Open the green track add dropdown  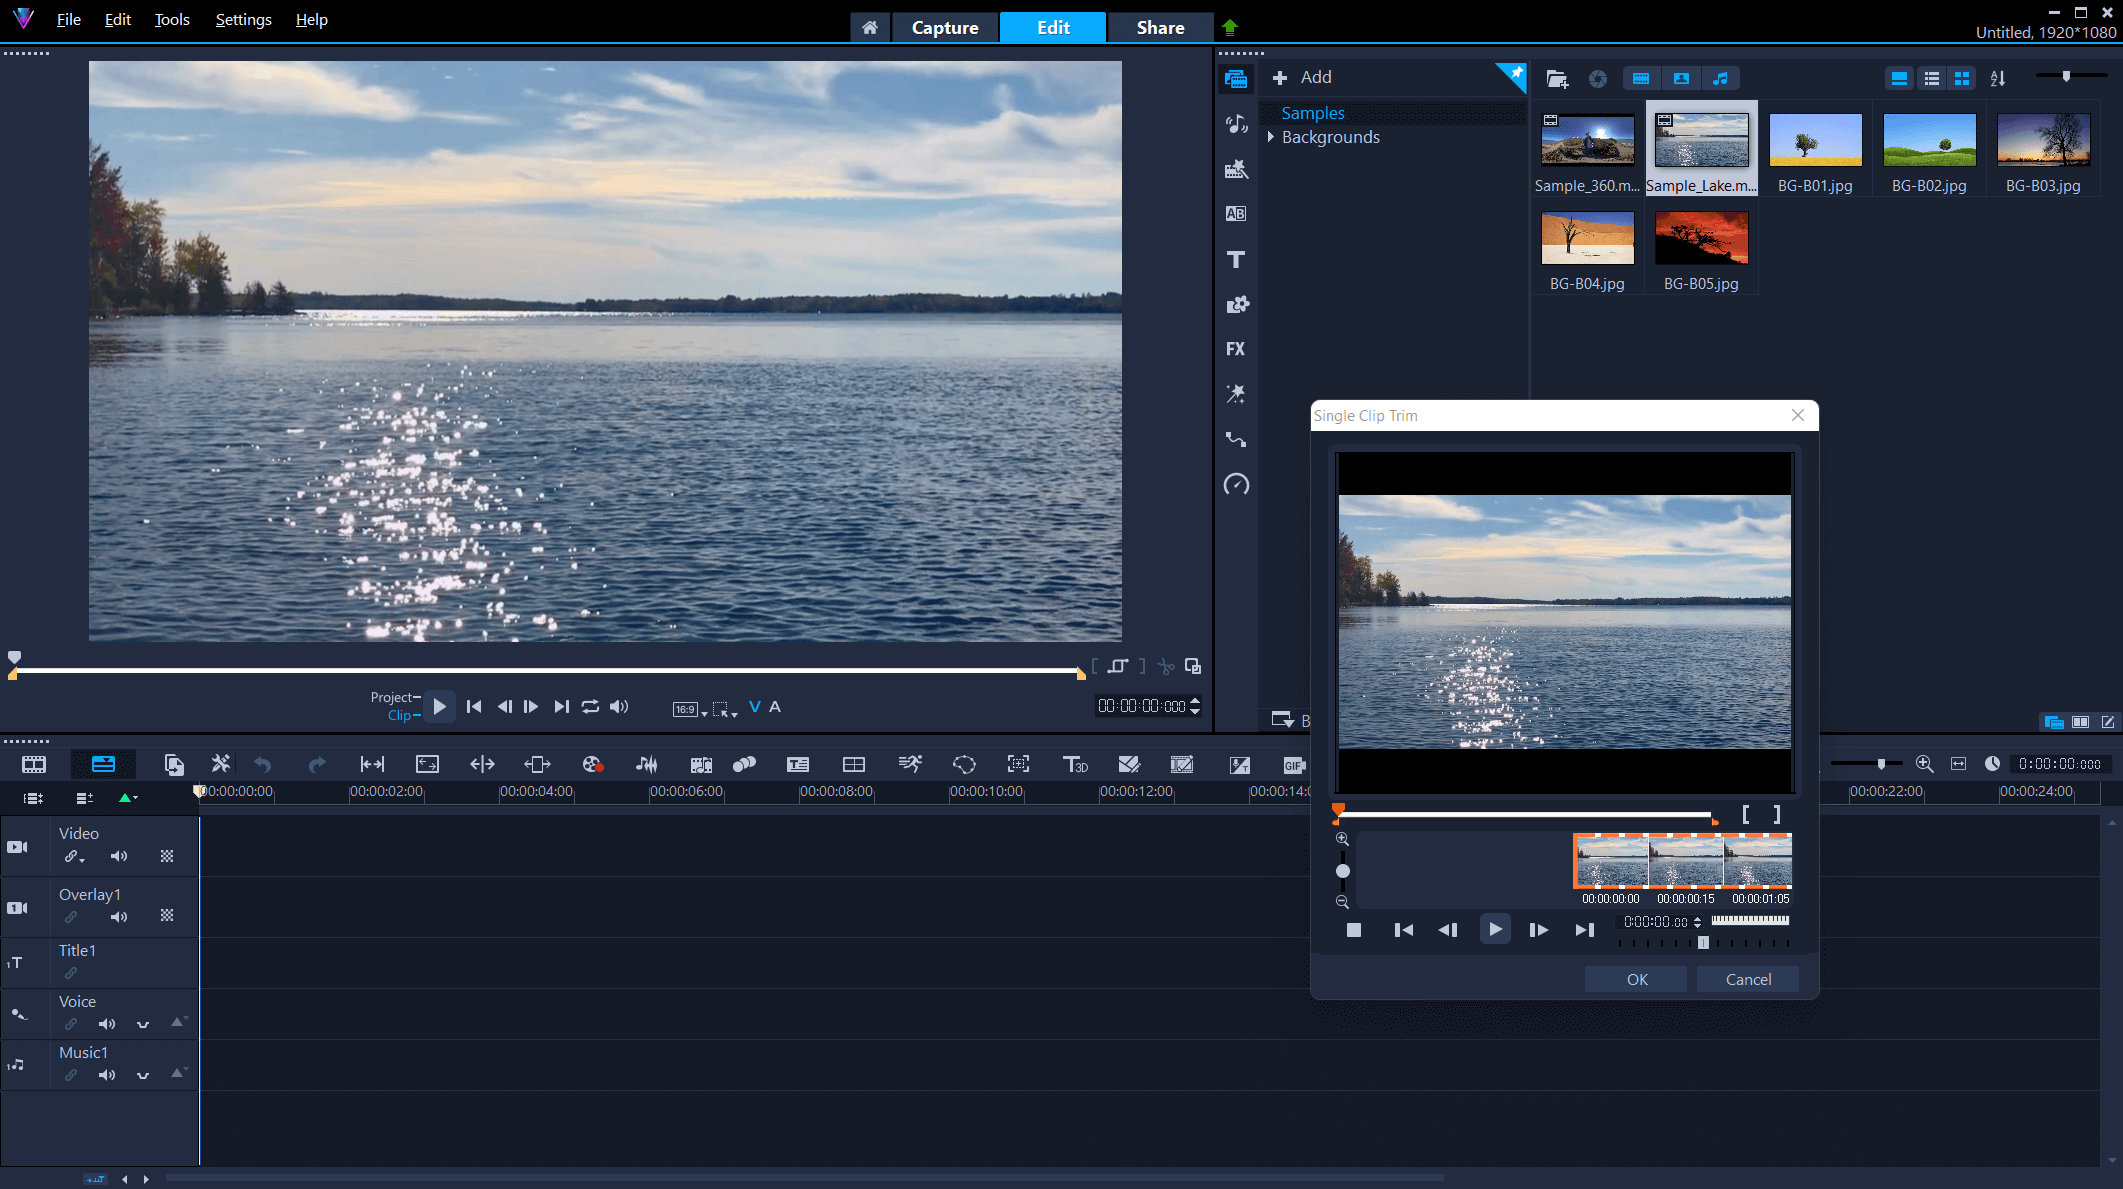[x=126, y=798]
